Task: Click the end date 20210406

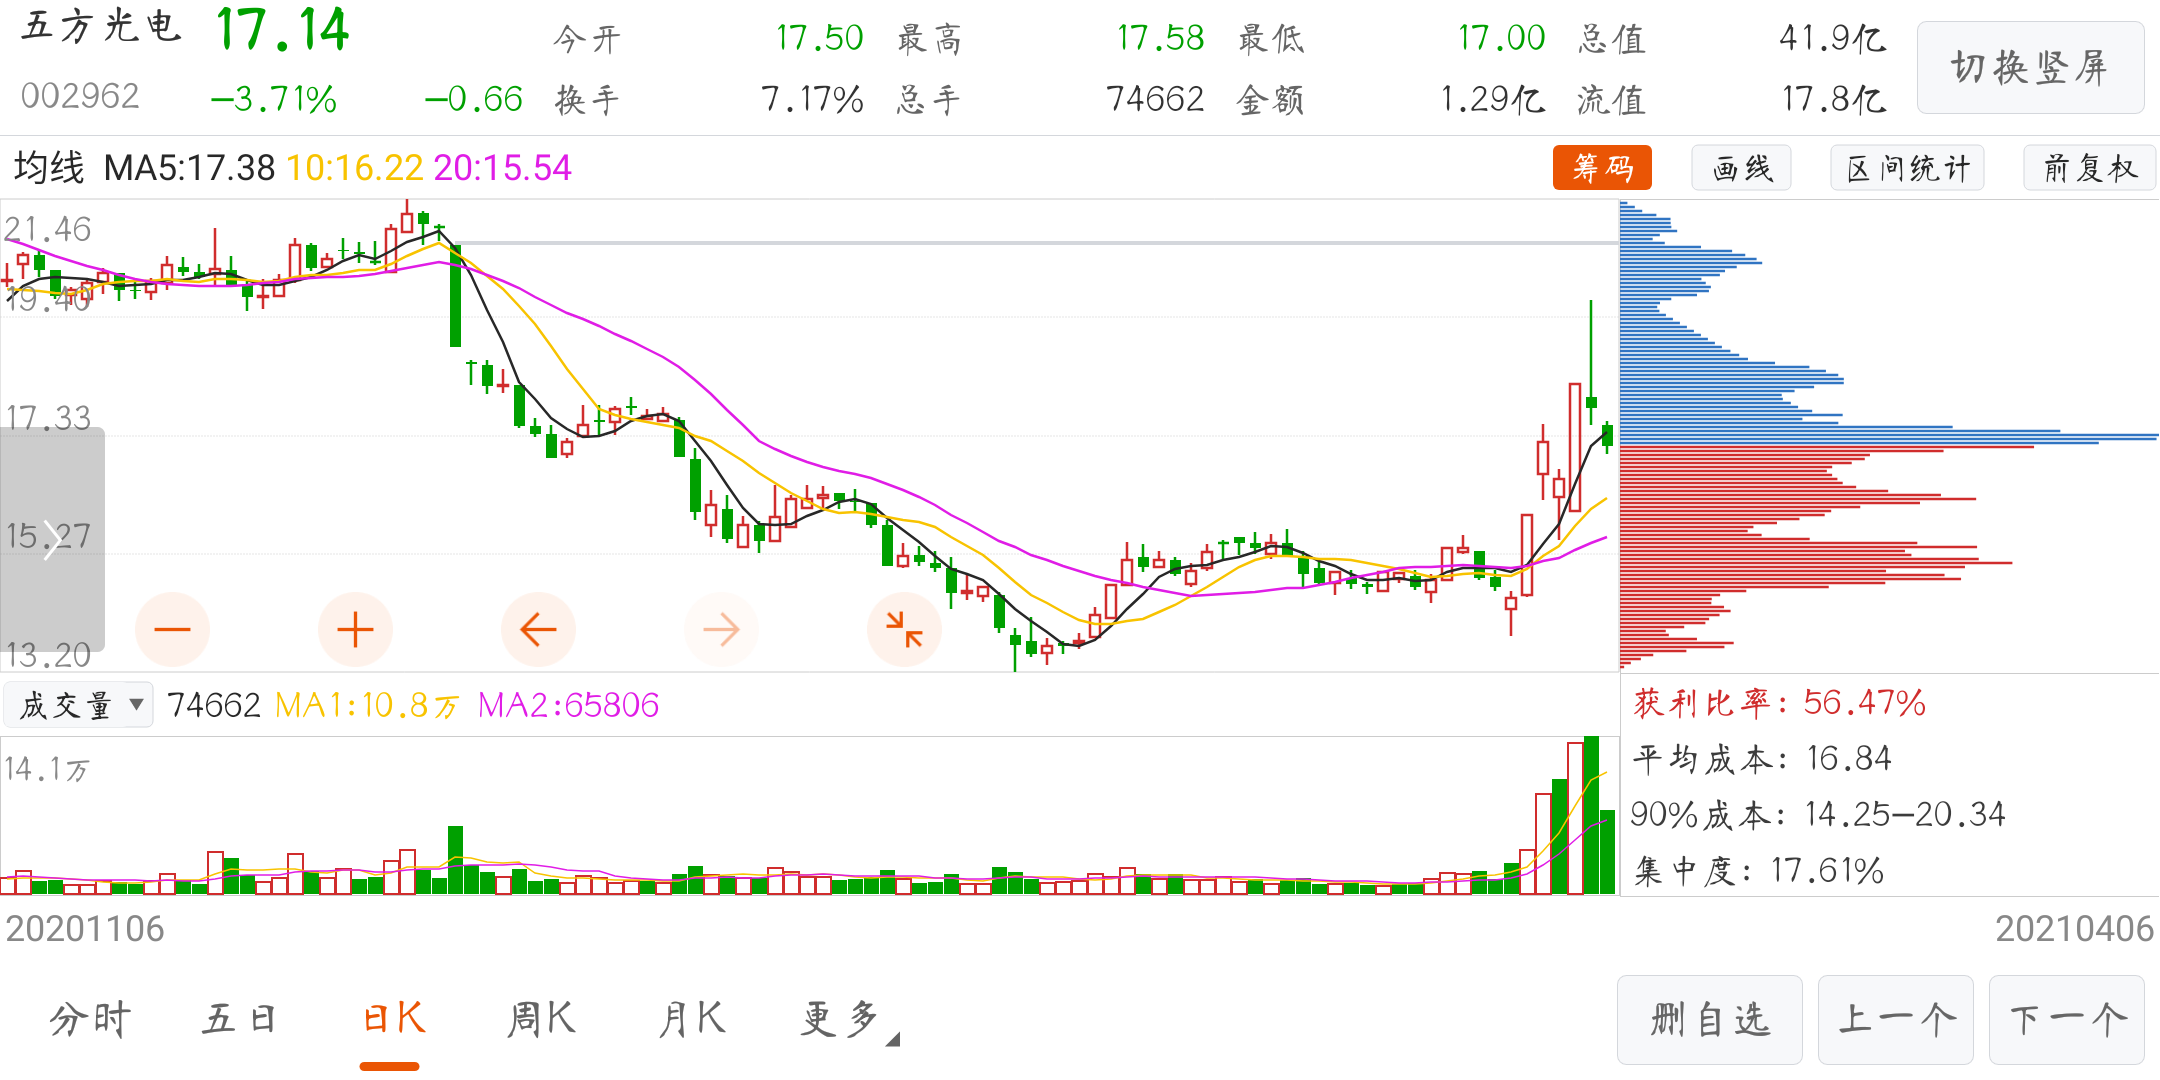Action: point(2074,929)
